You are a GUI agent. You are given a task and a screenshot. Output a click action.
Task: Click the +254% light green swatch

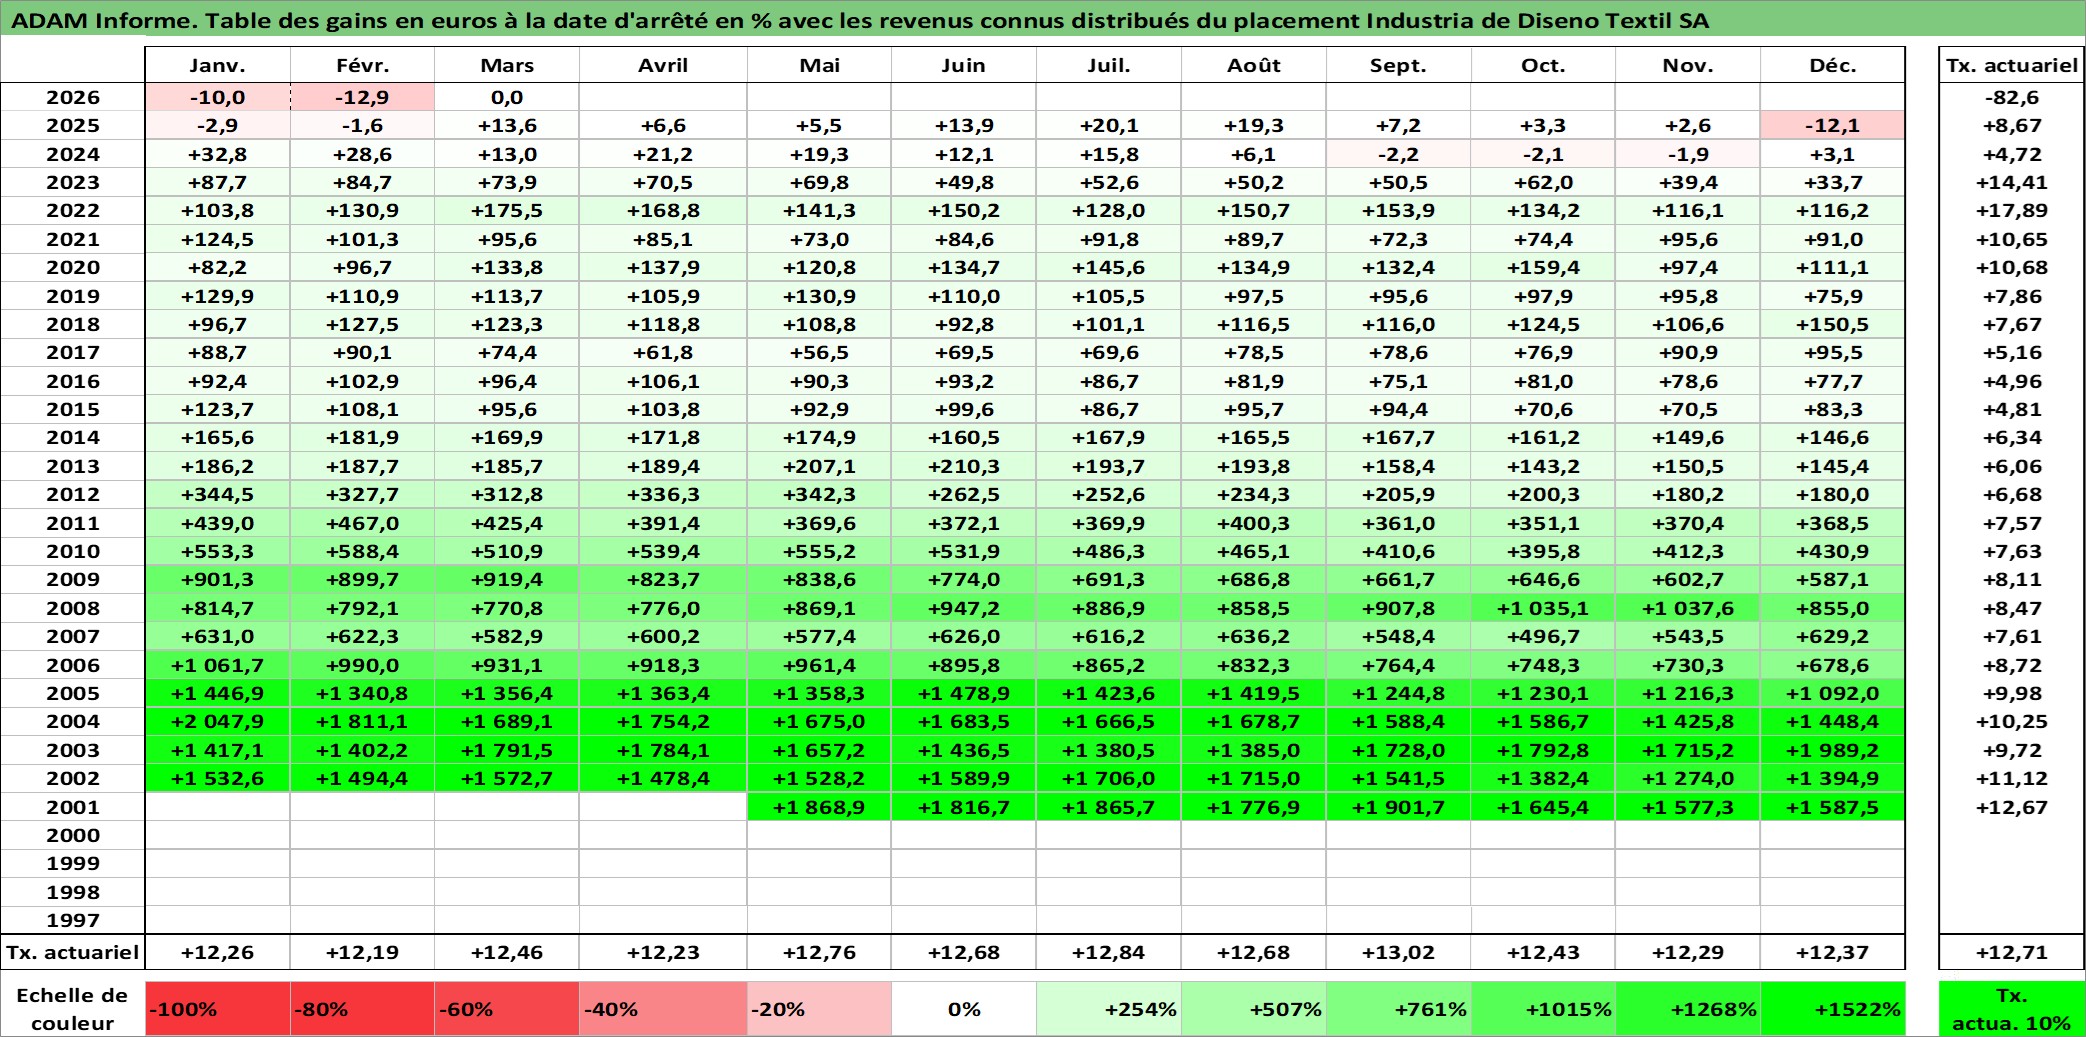(x=1109, y=1009)
